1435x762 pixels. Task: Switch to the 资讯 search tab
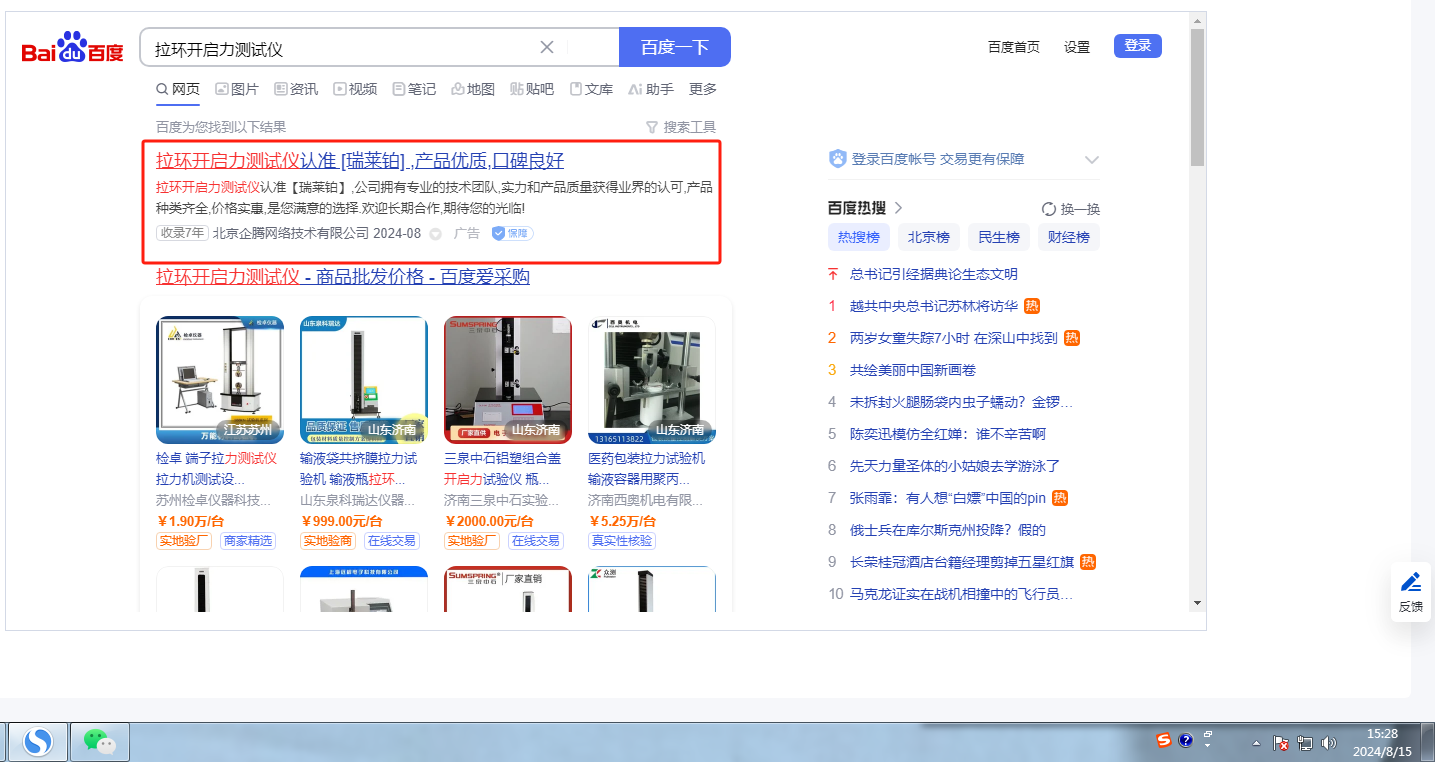pyautogui.click(x=296, y=89)
